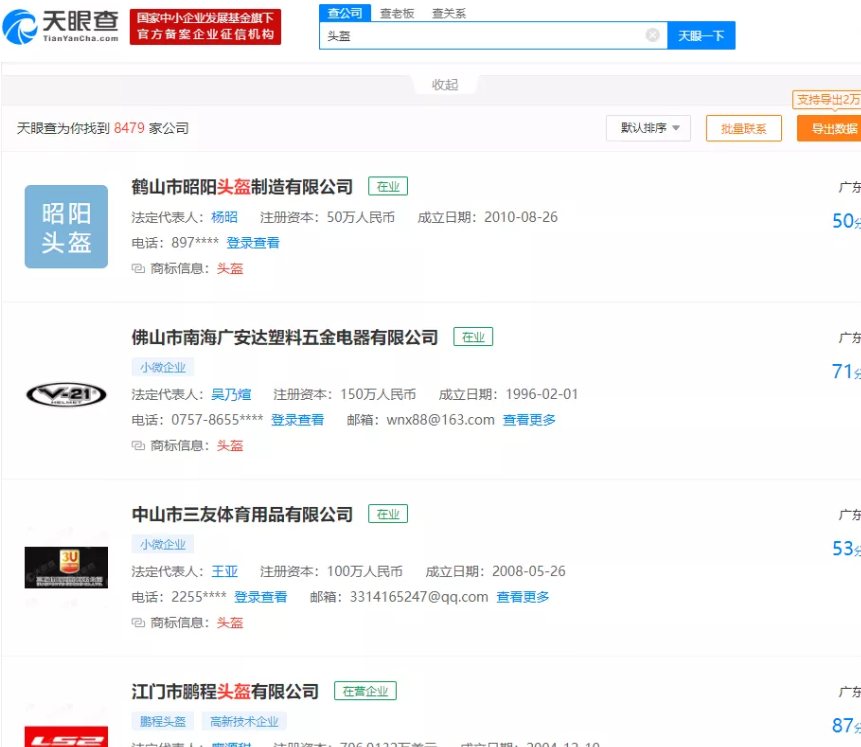This screenshot has width=861, height=747.
Task: Select the 查公司 tab
Action: click(345, 13)
